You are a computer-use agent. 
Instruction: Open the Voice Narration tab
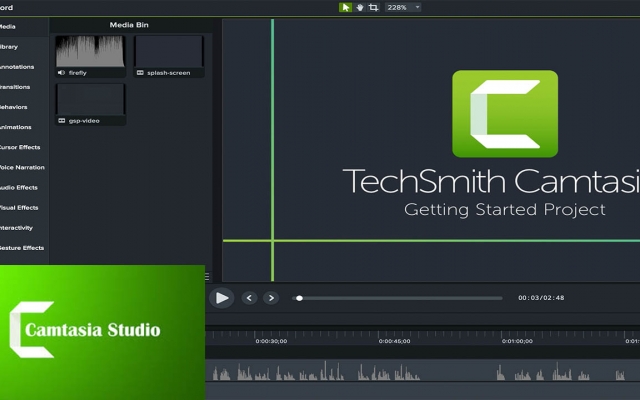[x=24, y=167]
